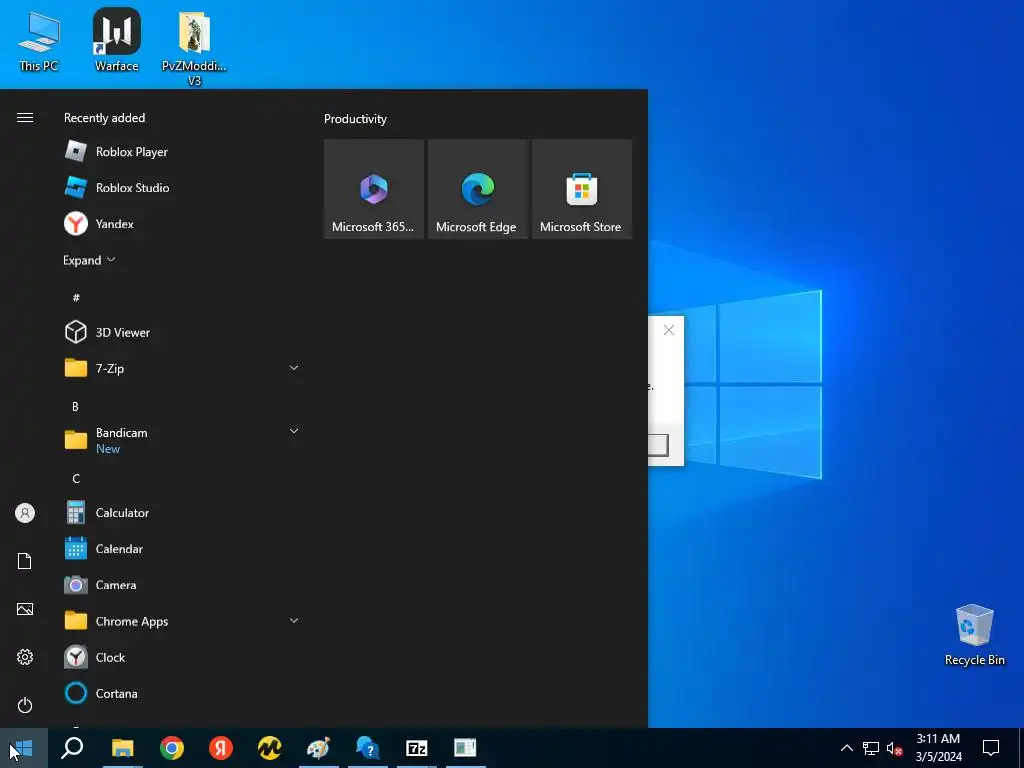This screenshot has height=768, width=1024.
Task: Open the Action Center notification icon
Action: tap(991, 748)
